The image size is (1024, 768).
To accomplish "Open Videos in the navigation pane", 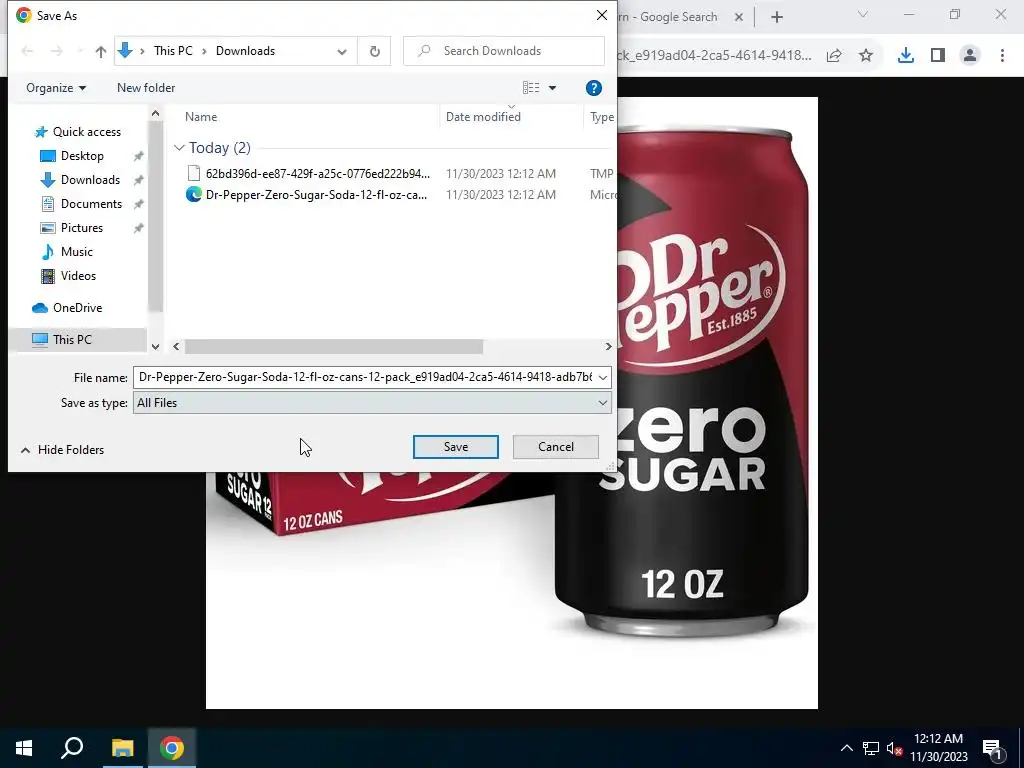I will pos(78,276).
